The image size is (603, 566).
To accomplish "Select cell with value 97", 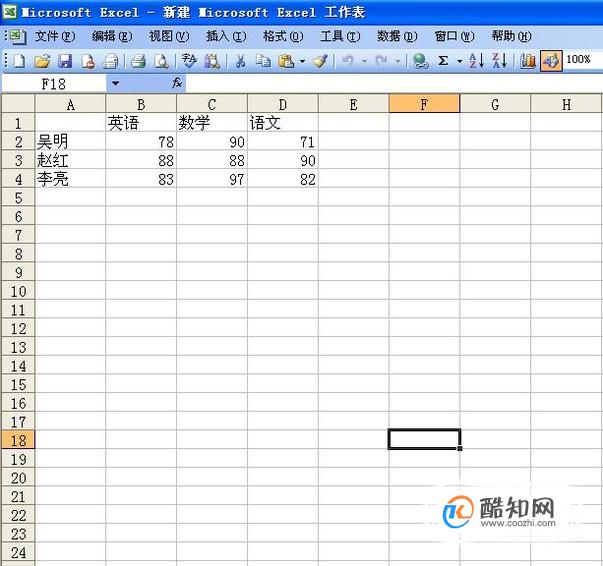I will pos(212,179).
